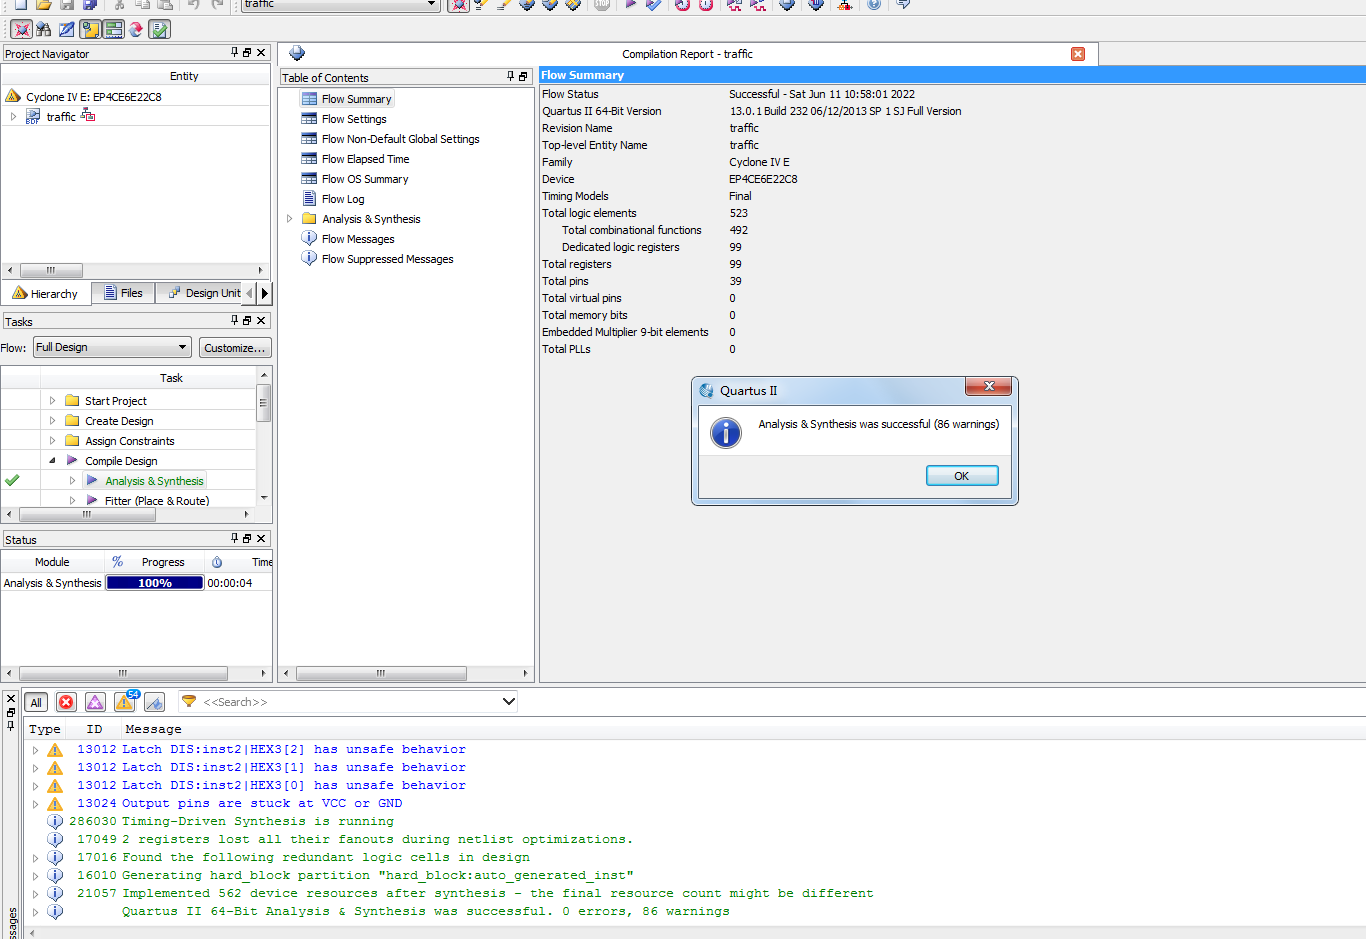Toggle the flagged messages filter button

tap(154, 702)
